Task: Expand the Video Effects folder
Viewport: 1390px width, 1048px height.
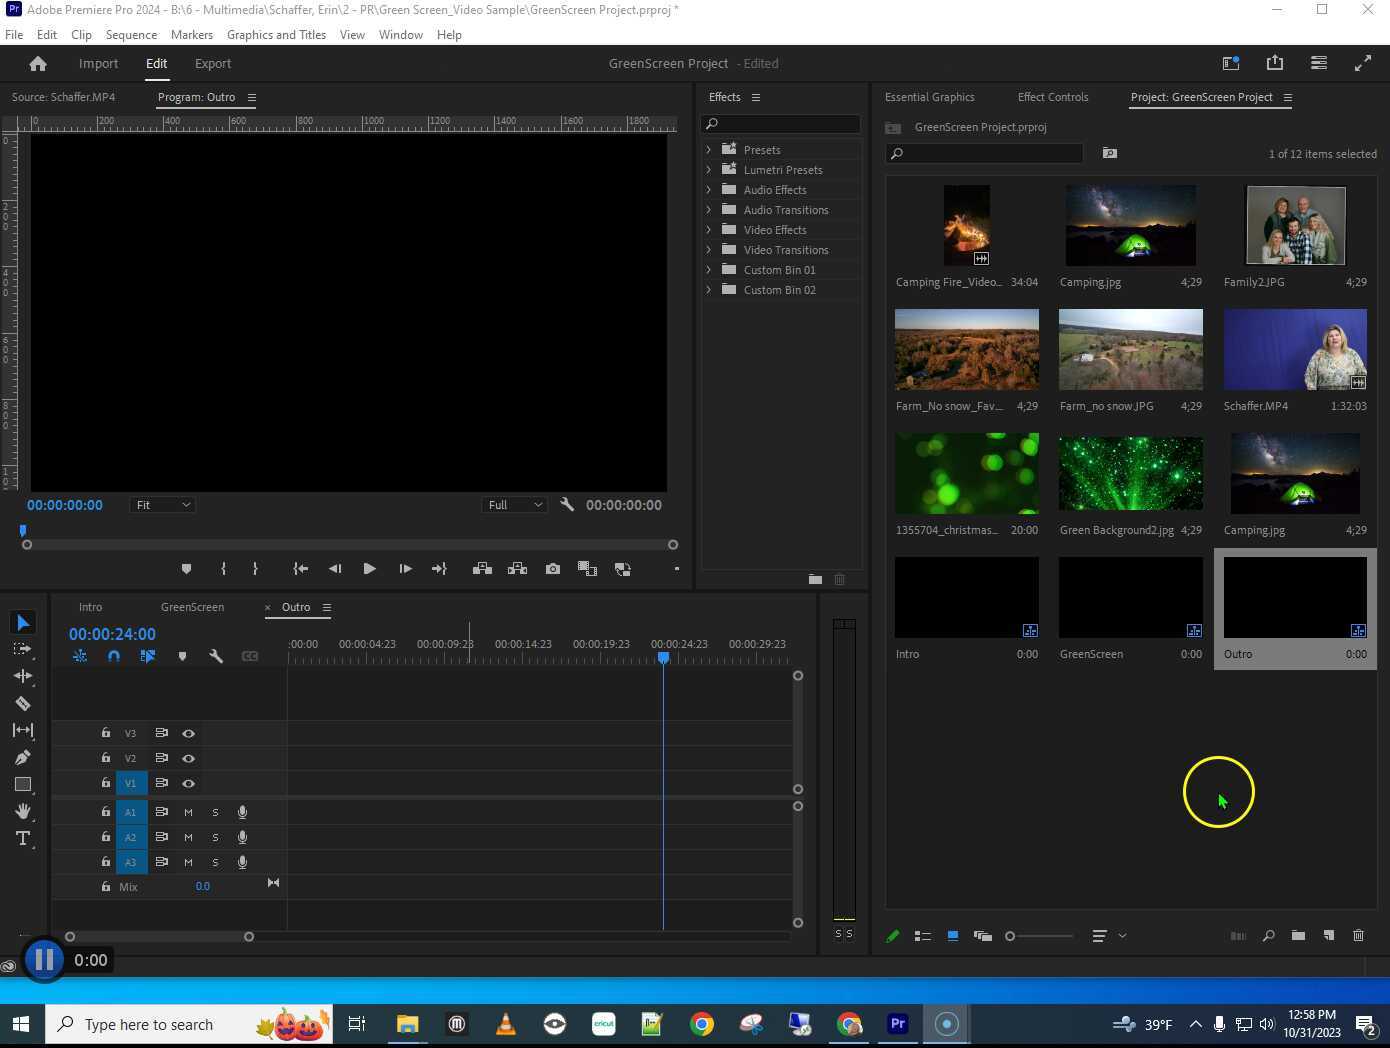Action: (x=709, y=230)
